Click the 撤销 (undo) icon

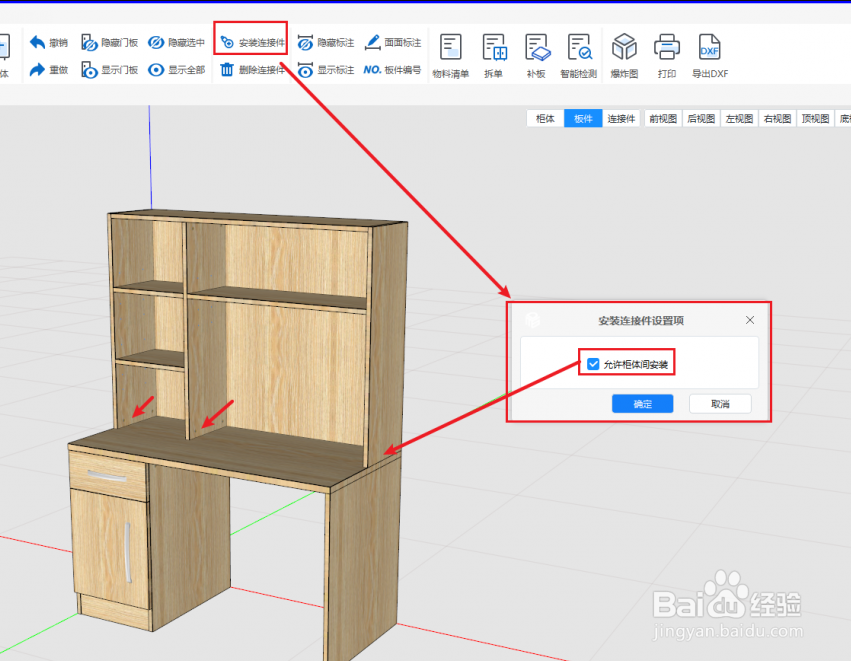[37, 43]
